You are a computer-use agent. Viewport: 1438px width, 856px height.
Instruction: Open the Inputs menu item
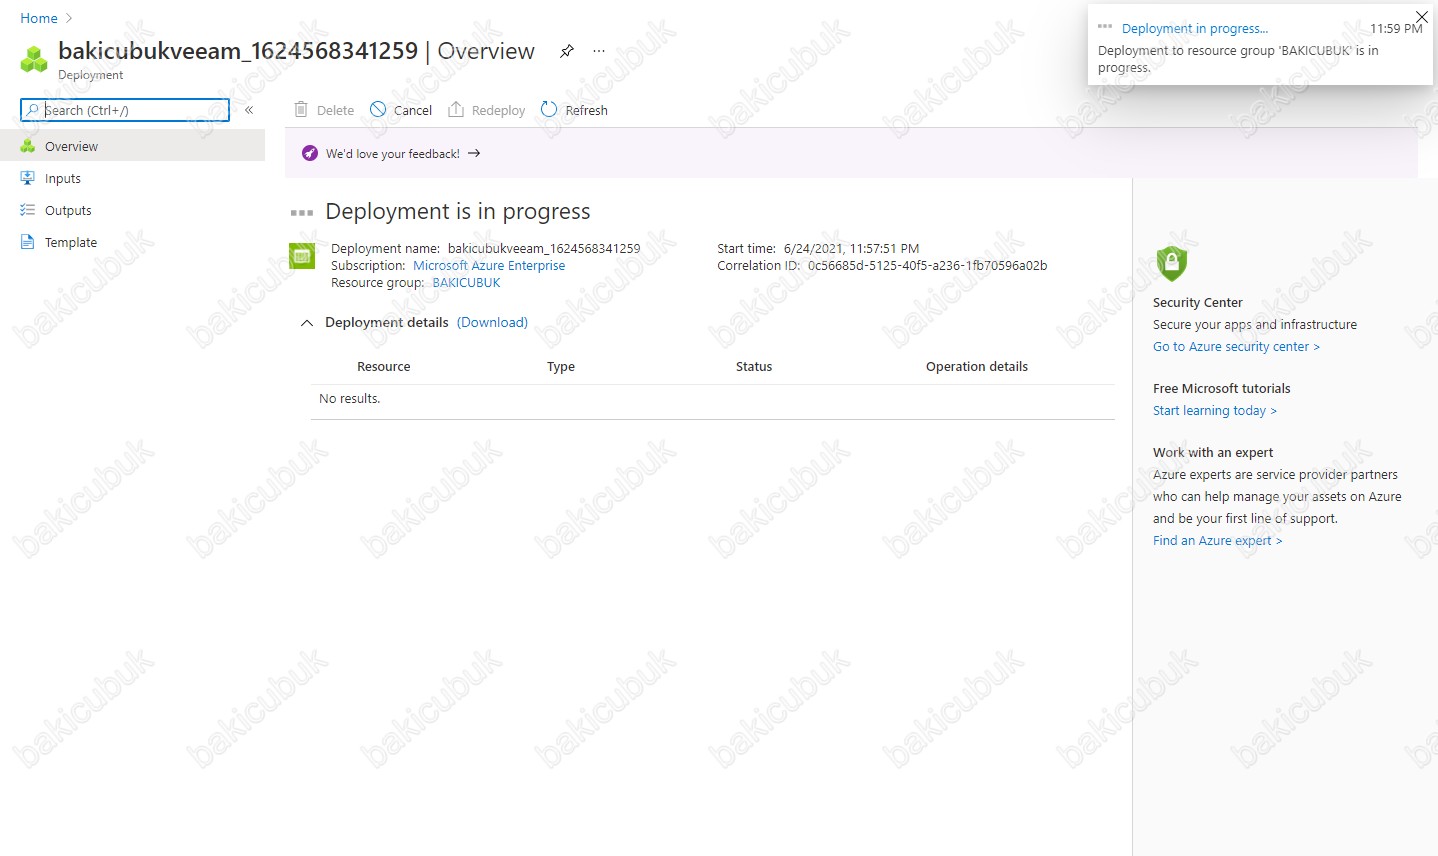tap(132, 178)
